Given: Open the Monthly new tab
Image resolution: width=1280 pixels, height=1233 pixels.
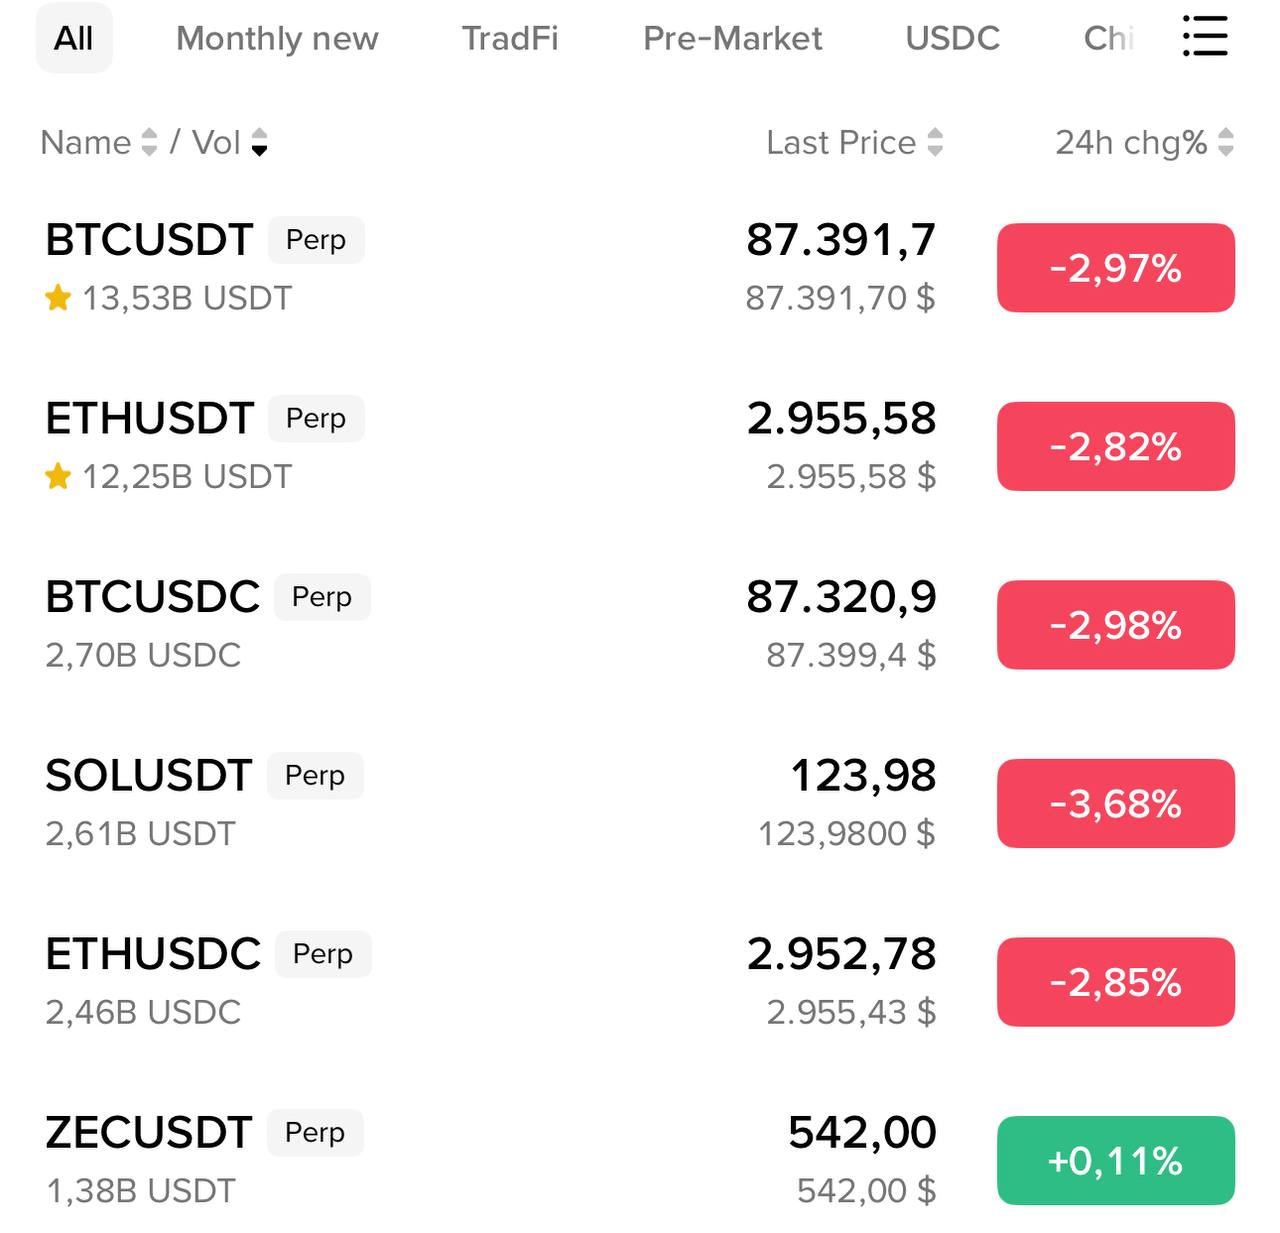Looking at the screenshot, I should point(277,38).
